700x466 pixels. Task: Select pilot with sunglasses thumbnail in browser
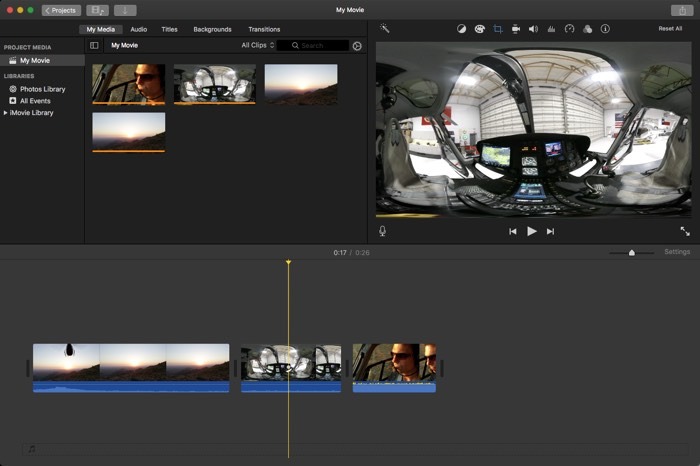tap(129, 84)
